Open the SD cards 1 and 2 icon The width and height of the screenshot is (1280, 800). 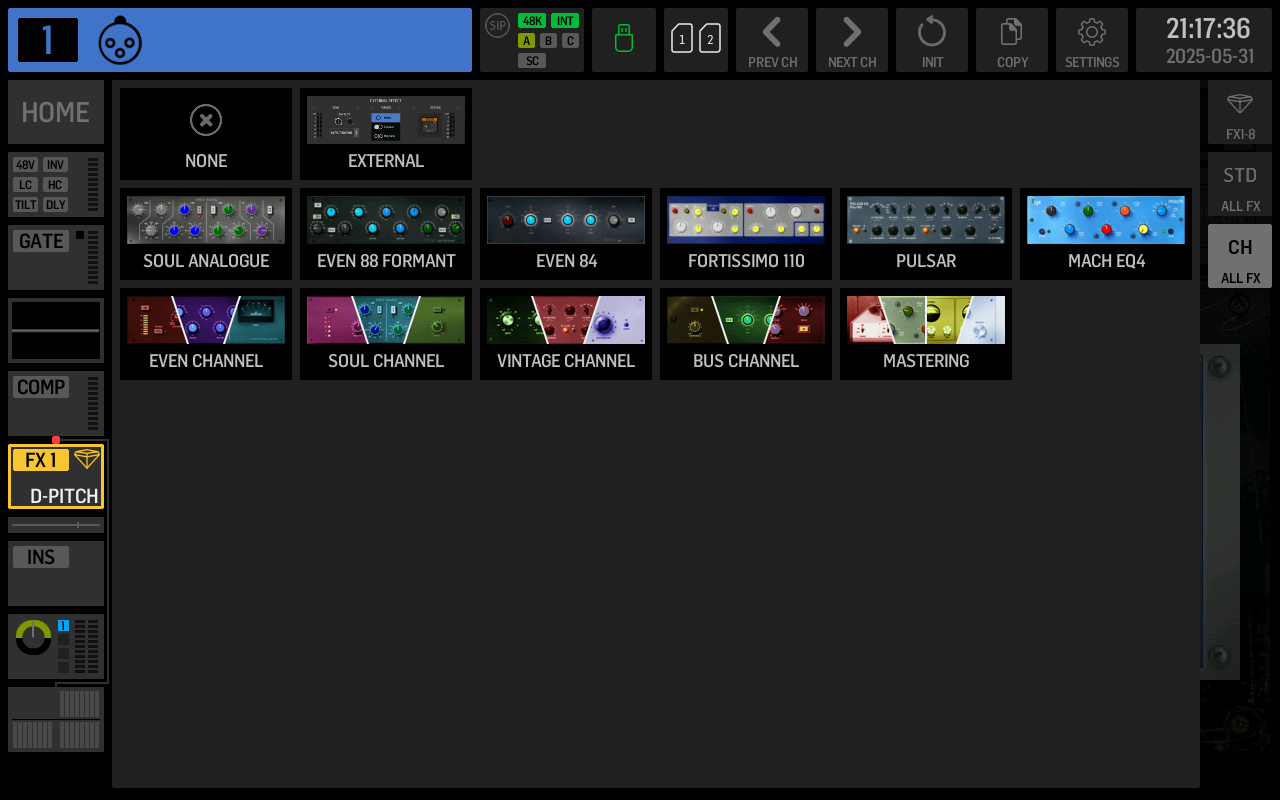pyautogui.click(x=696, y=40)
